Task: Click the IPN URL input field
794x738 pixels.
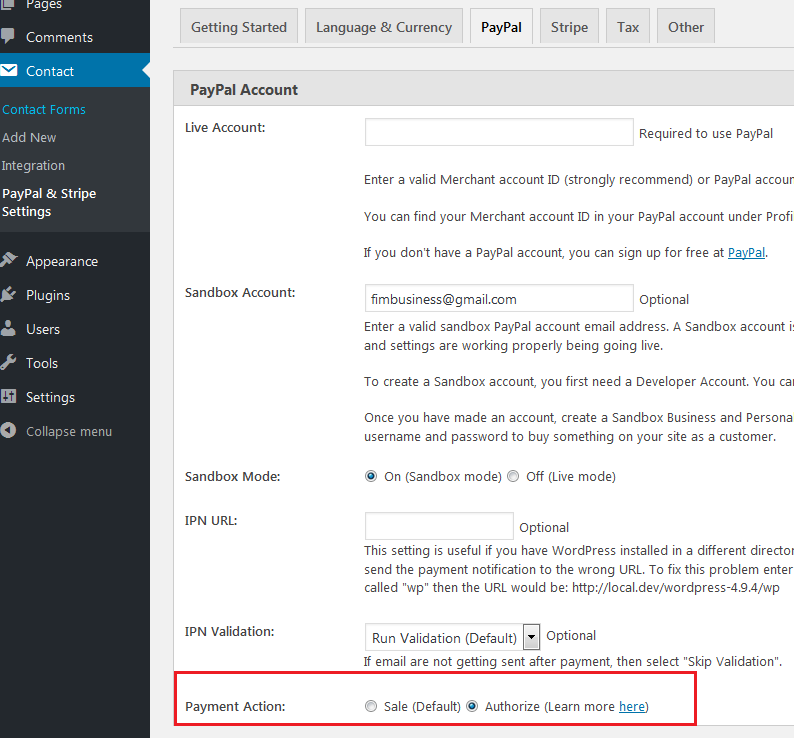Action: (x=439, y=526)
